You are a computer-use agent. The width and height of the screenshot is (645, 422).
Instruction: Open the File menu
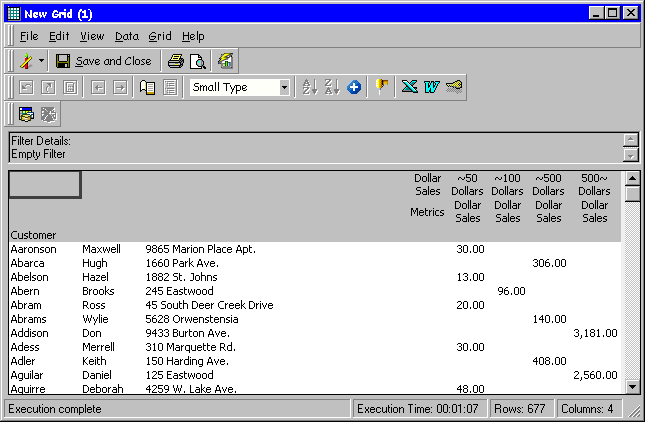tap(29, 37)
